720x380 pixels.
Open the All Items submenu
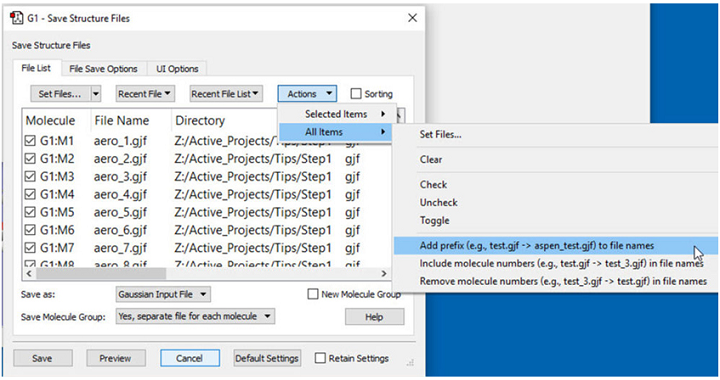coord(337,132)
